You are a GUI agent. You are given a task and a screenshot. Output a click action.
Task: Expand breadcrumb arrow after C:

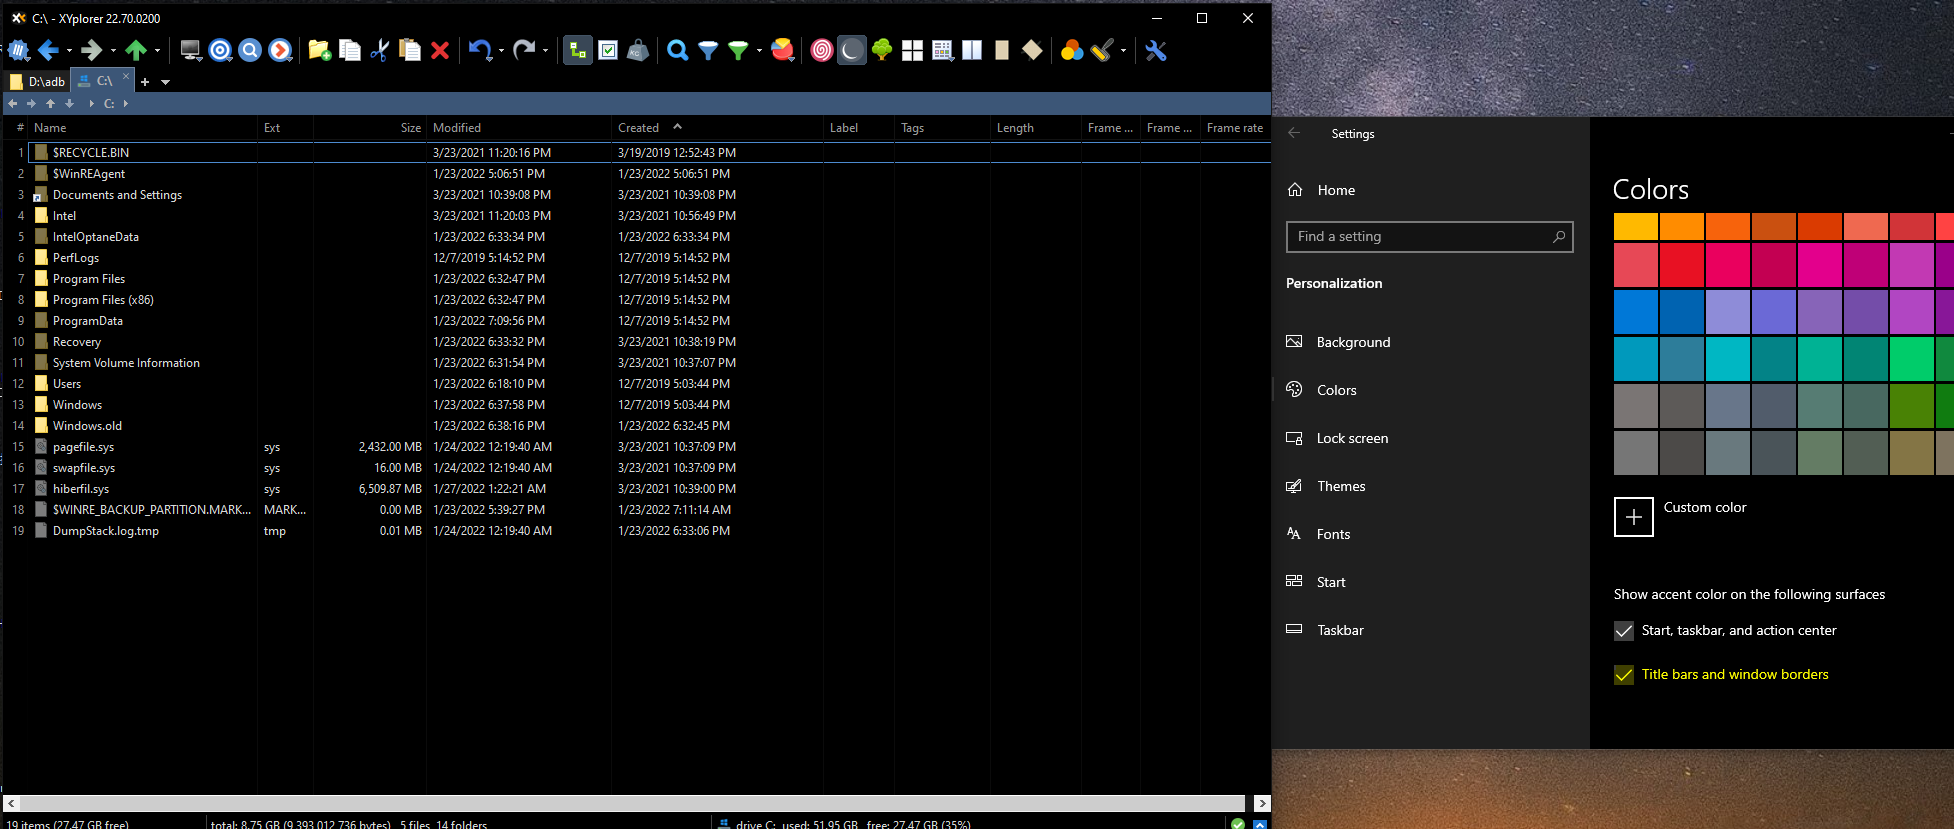(125, 103)
